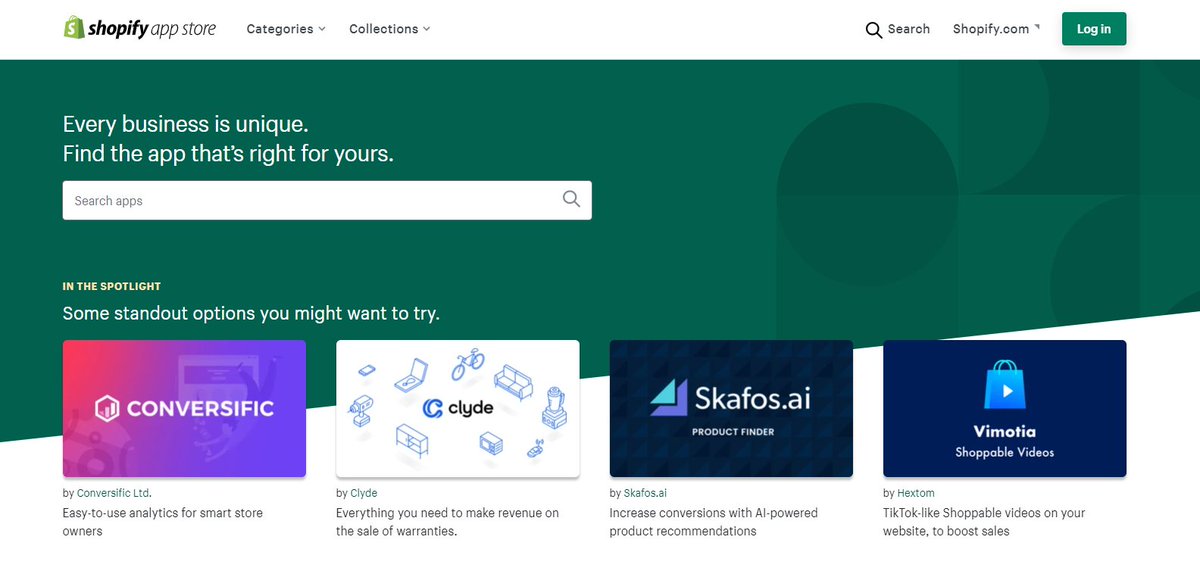
Task: Expand the Collections dropdown menu
Action: pos(390,29)
